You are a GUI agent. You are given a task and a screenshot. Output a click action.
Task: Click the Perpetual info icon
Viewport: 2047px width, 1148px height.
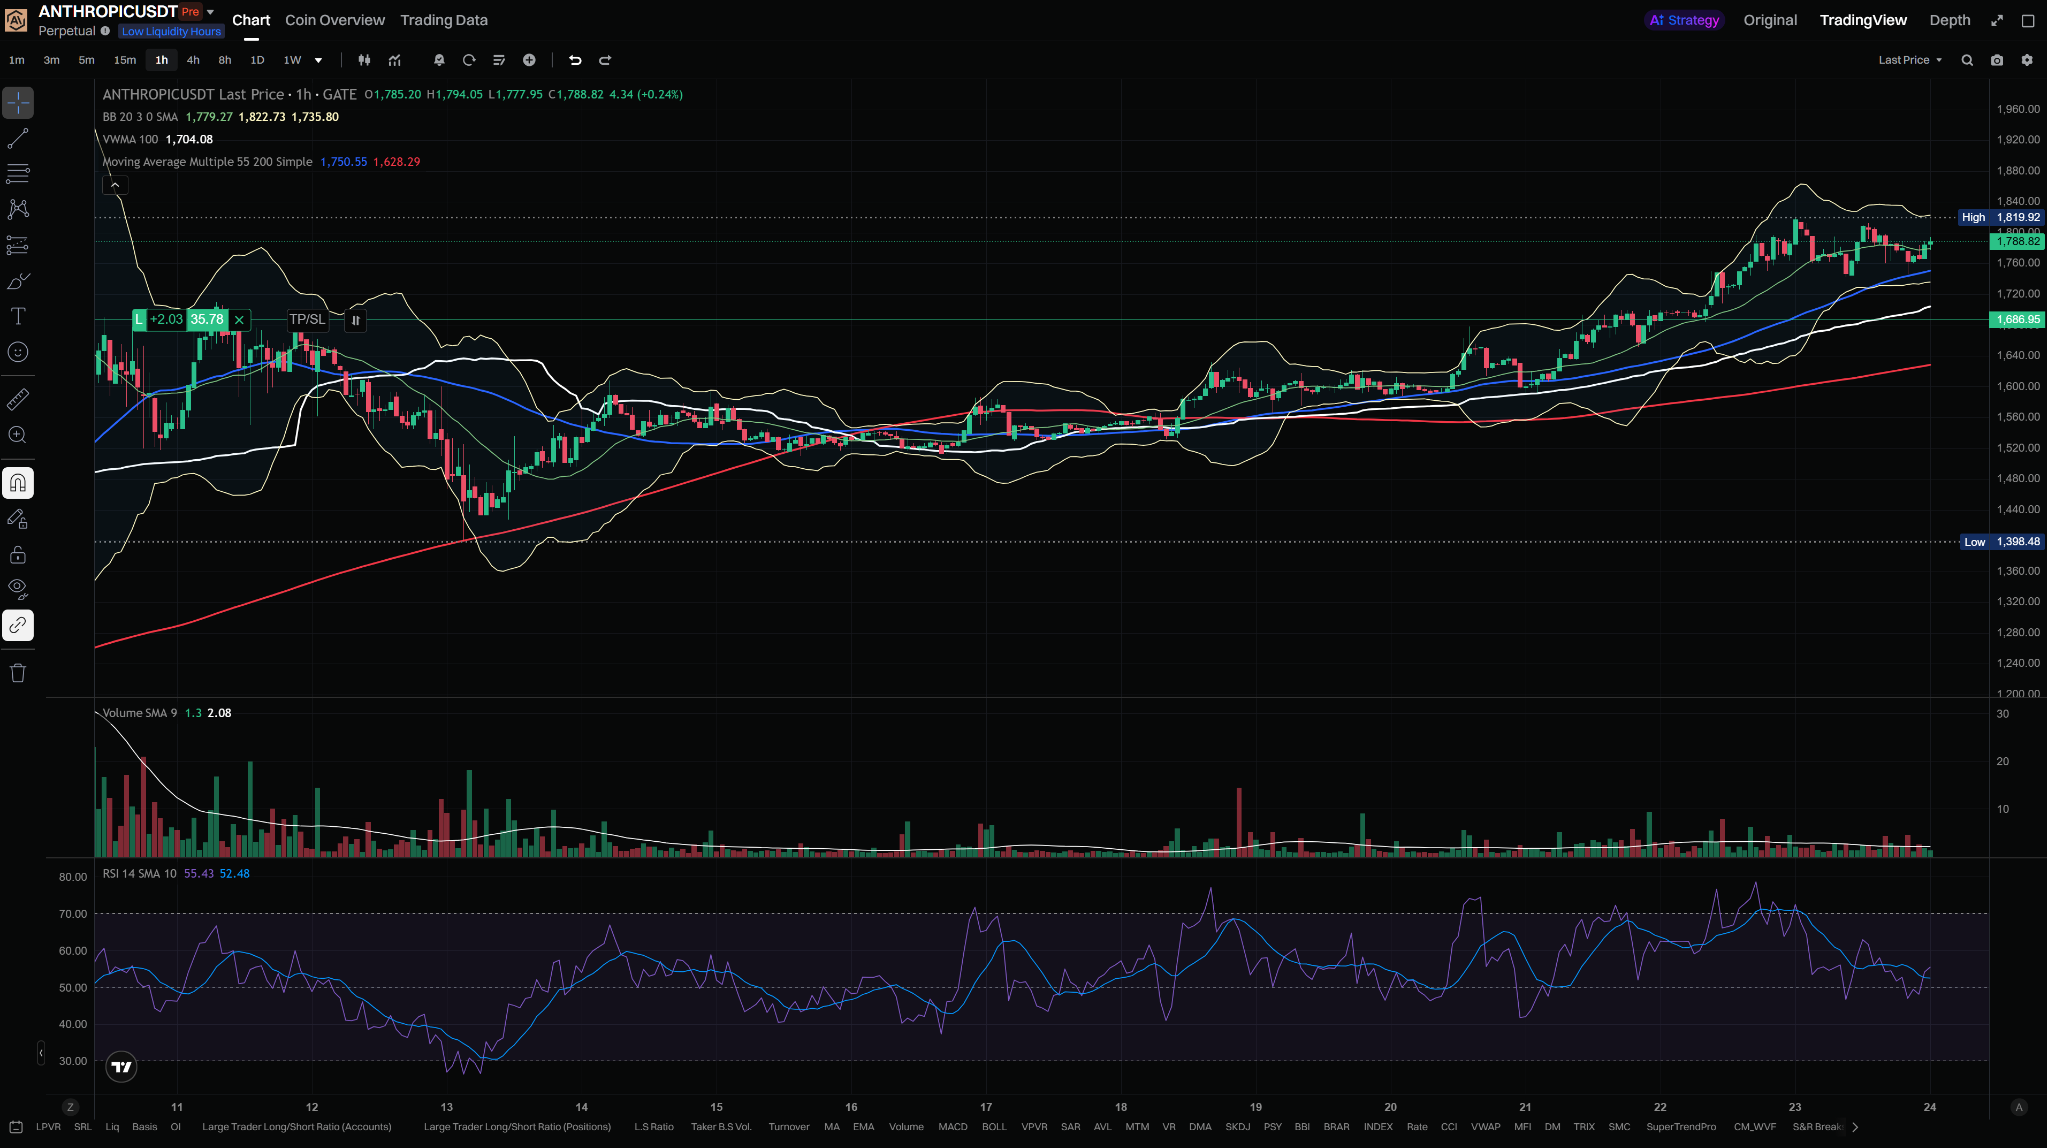coord(105,31)
